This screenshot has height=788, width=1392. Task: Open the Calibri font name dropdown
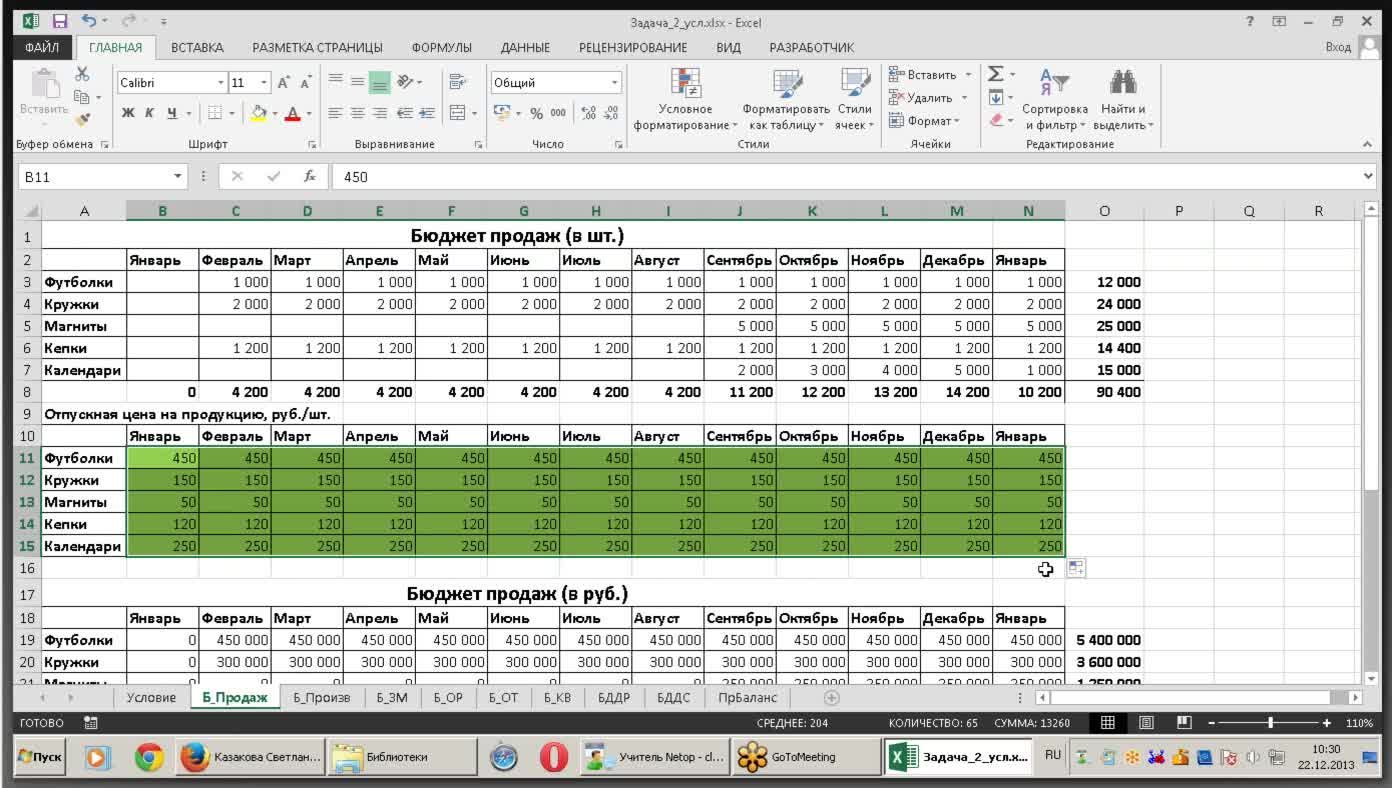(x=221, y=83)
